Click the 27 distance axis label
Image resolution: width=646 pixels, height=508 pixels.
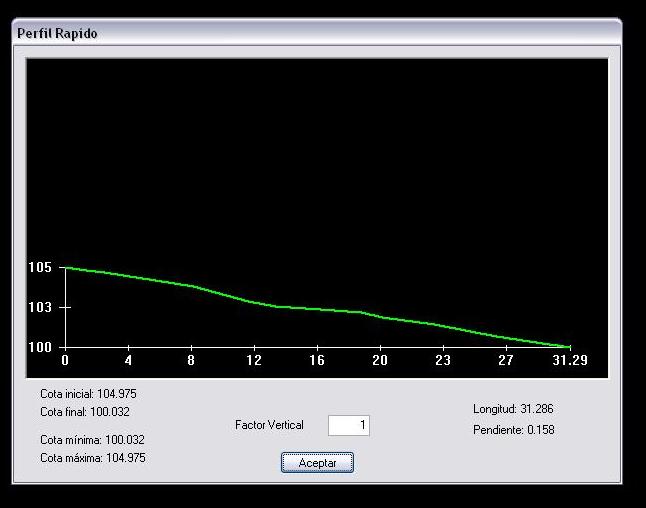pos(506,361)
